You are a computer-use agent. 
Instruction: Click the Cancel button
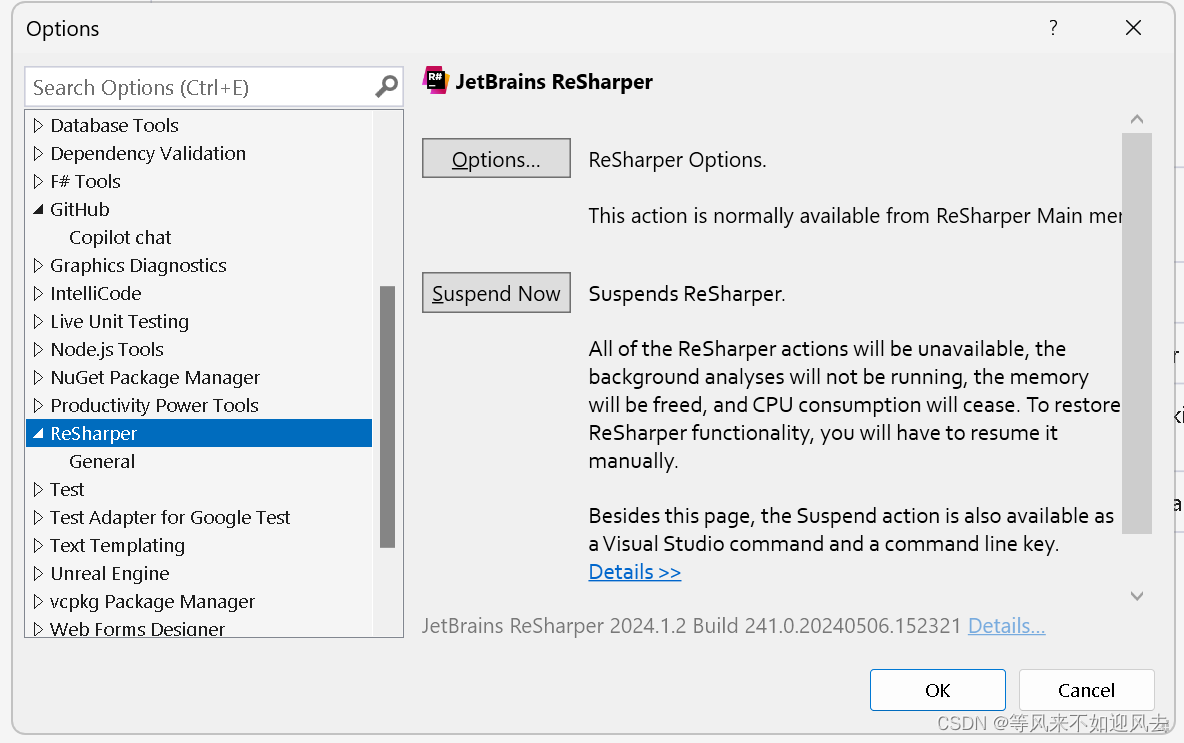click(x=1086, y=690)
